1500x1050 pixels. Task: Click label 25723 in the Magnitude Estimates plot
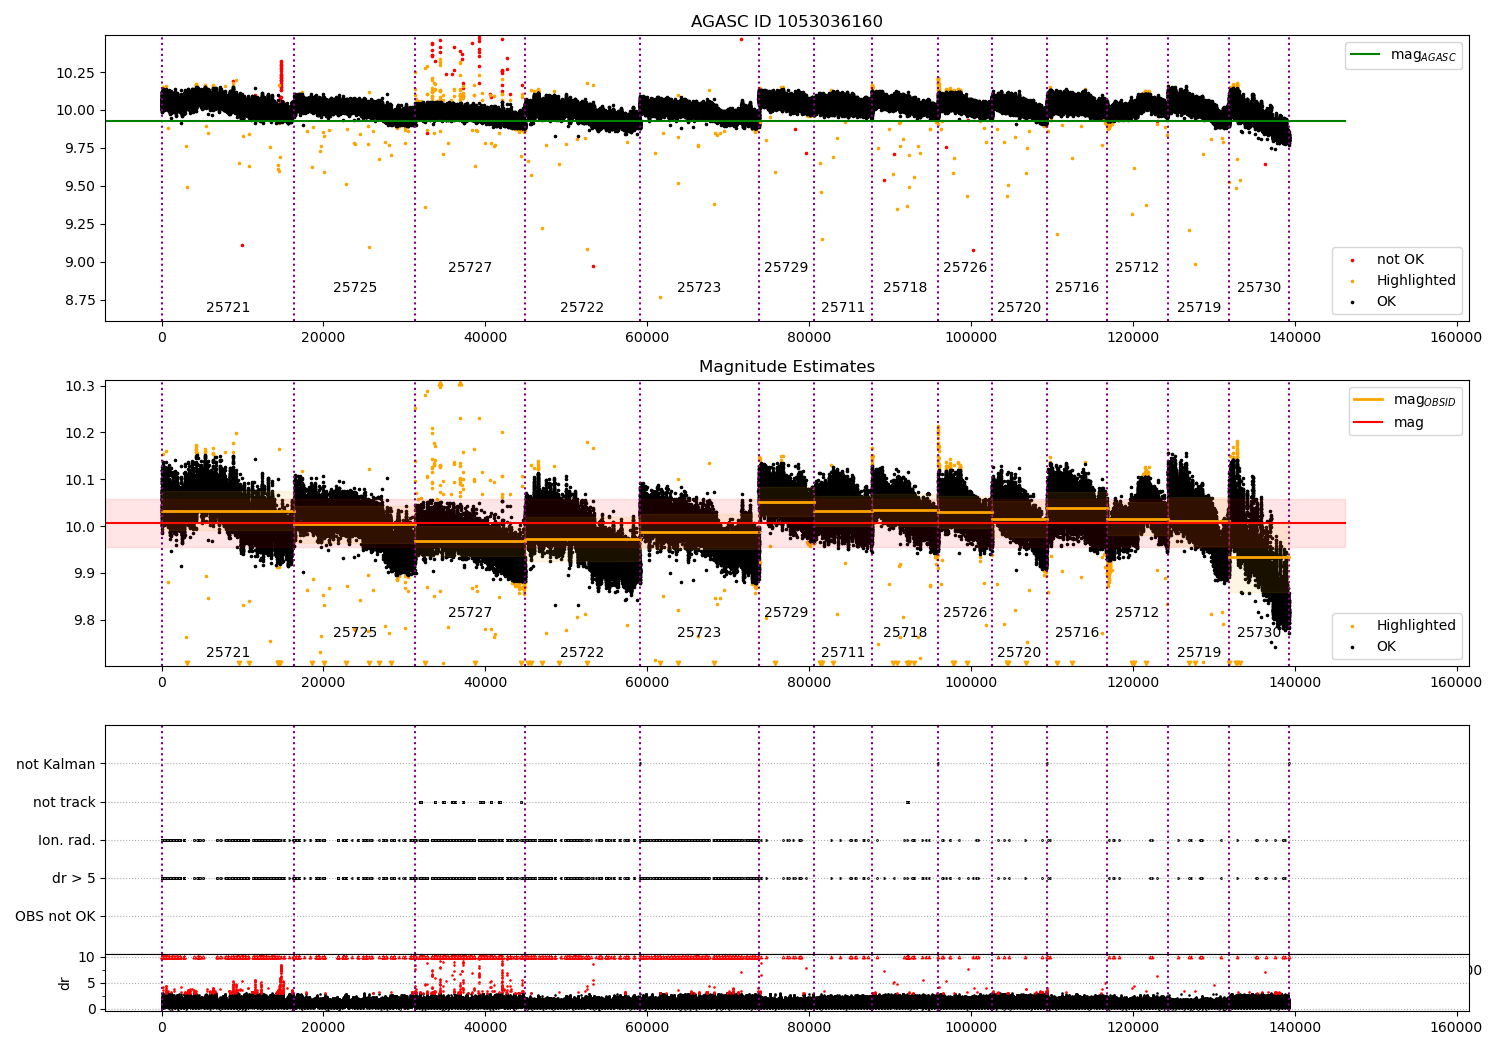699,633
